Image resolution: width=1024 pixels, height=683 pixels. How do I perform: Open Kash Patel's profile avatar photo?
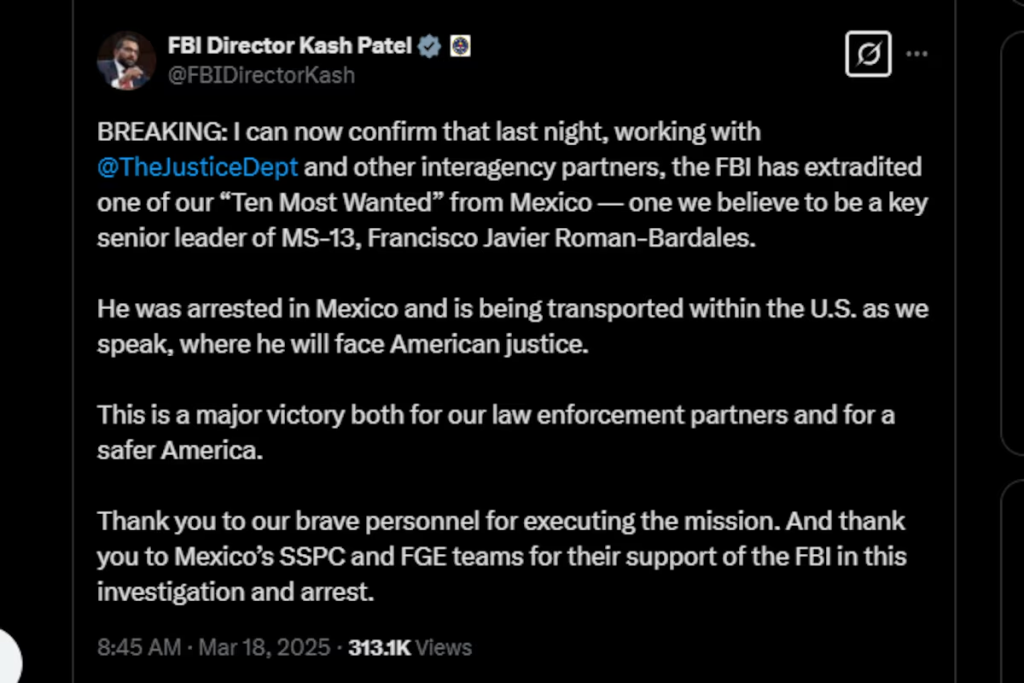(x=126, y=61)
